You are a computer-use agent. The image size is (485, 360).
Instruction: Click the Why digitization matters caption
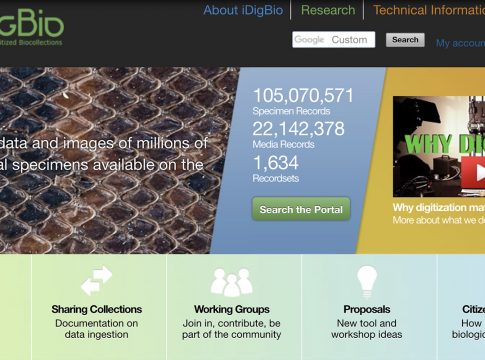pyautogui.click(x=439, y=207)
